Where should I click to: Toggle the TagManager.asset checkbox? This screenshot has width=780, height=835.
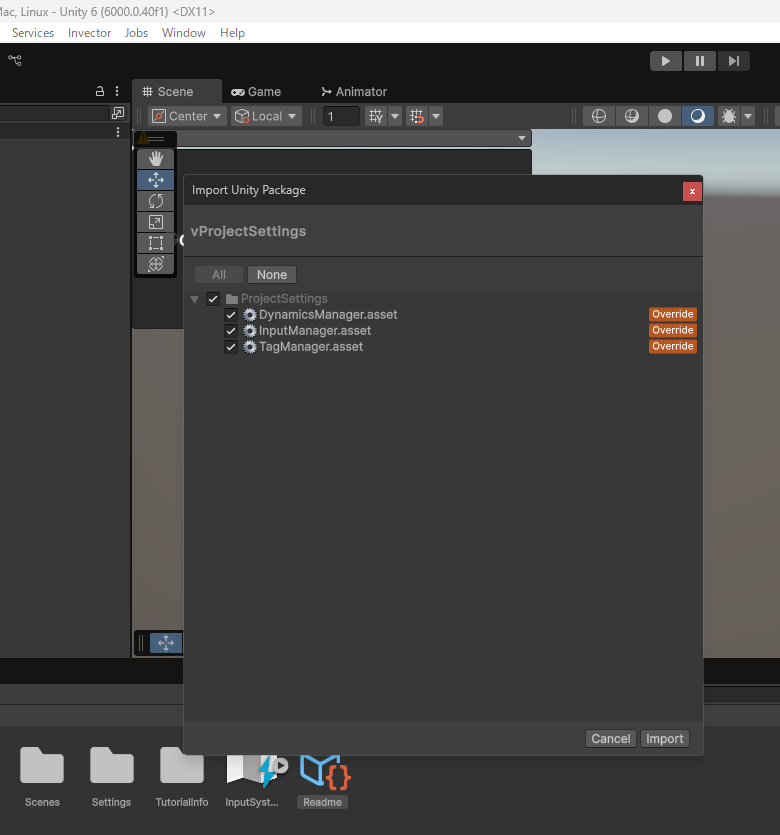(x=231, y=347)
